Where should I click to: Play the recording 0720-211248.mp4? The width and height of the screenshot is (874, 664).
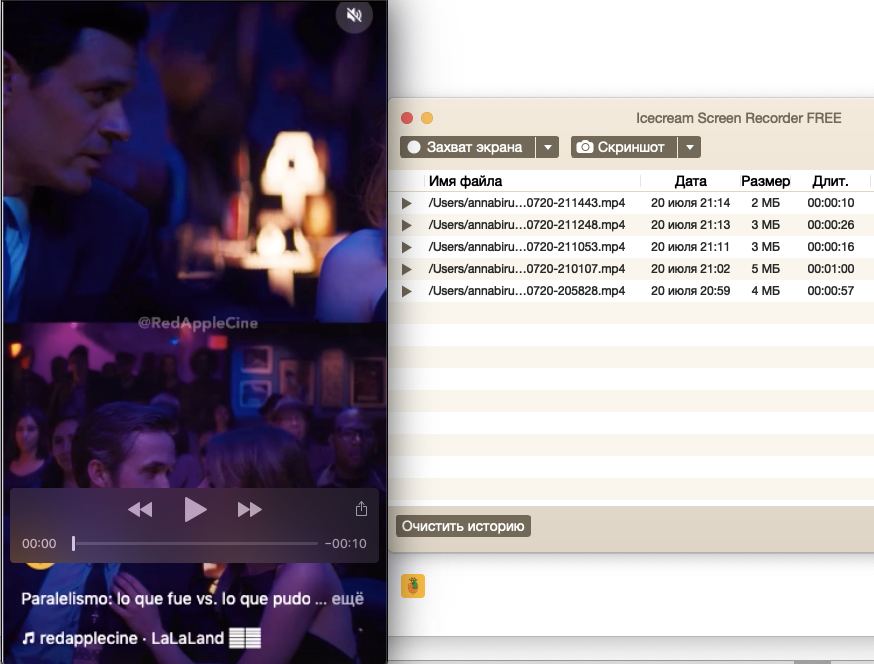pyautogui.click(x=406, y=225)
